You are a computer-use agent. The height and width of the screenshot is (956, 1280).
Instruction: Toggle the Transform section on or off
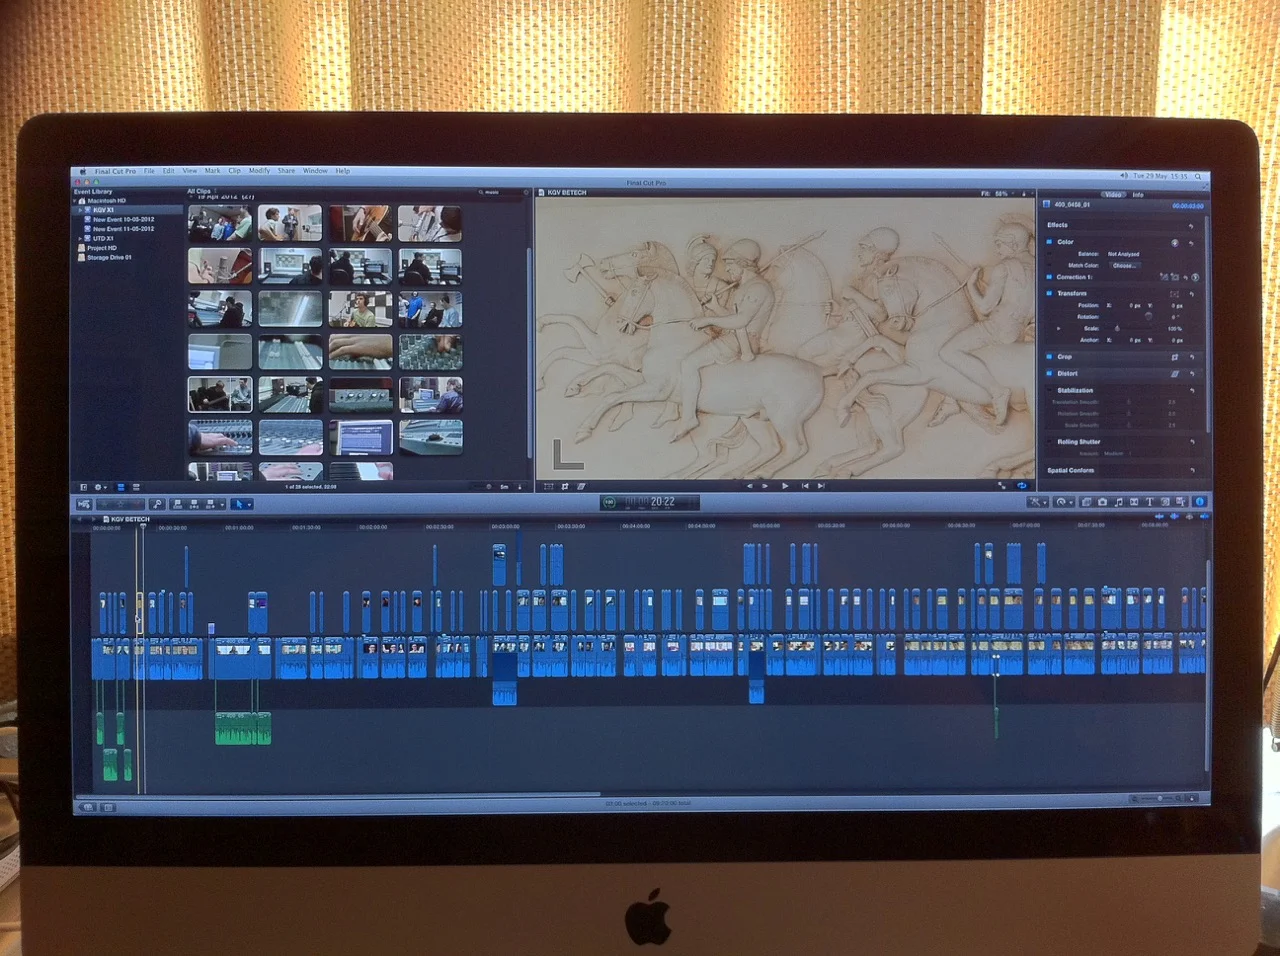pos(1048,292)
